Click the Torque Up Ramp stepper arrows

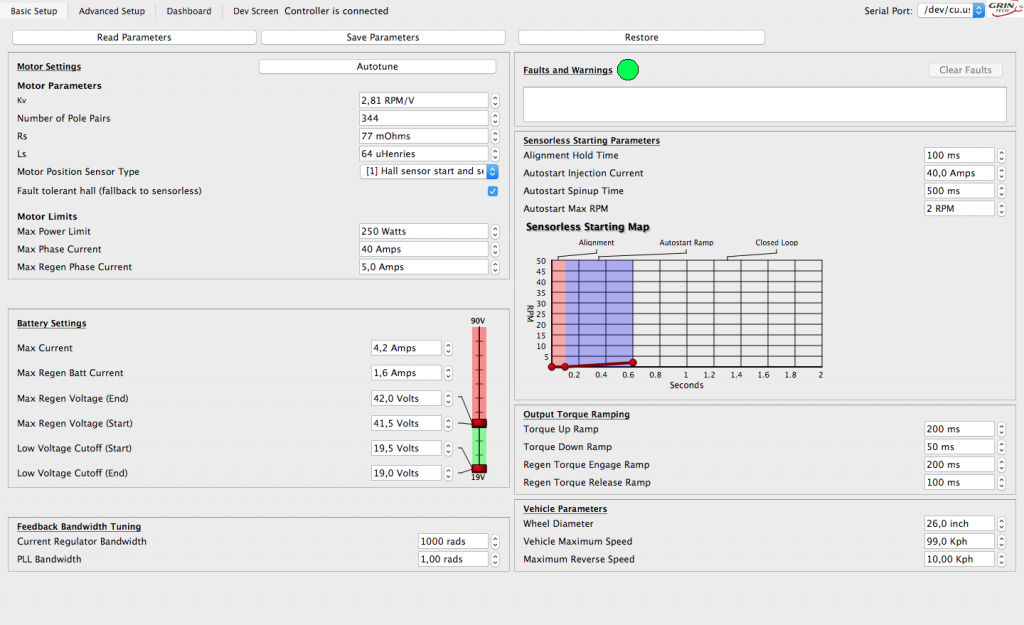click(1002, 429)
